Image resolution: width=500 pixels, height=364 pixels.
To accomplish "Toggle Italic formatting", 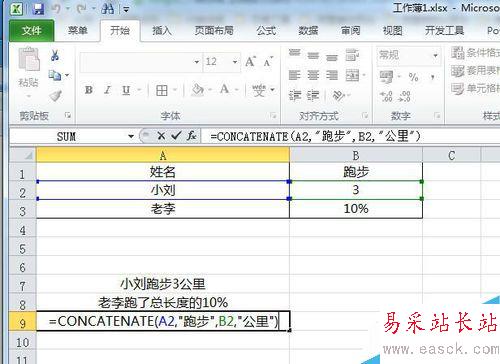I will tap(107, 90).
